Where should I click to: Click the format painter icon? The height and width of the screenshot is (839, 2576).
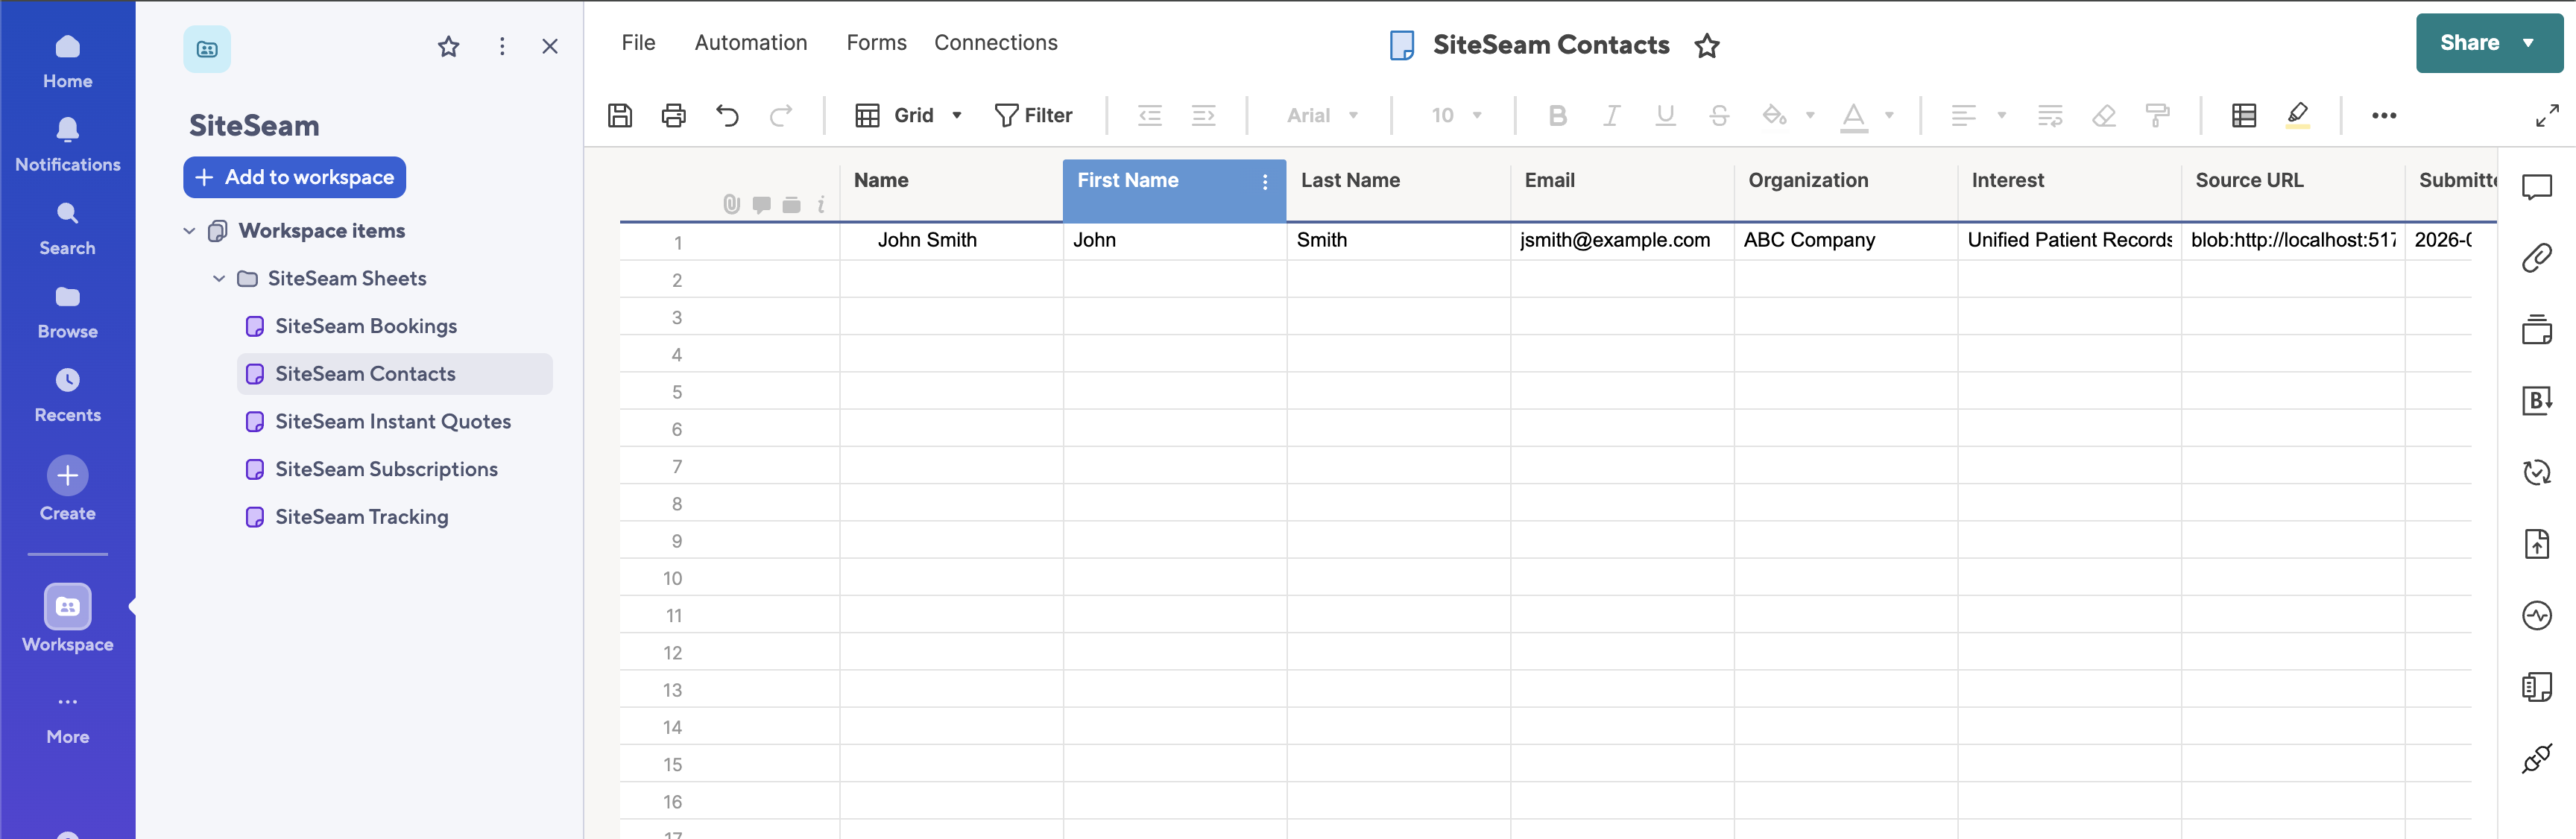tap(2158, 115)
